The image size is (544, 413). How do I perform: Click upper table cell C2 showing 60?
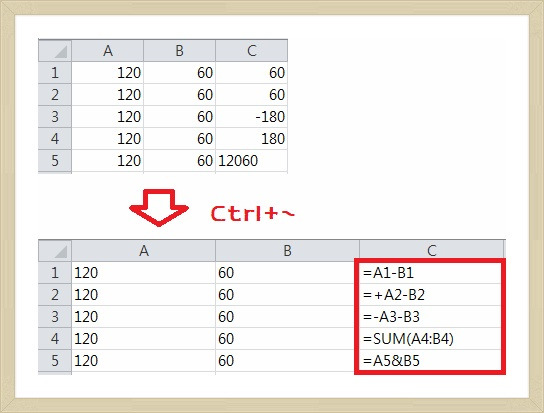pos(252,94)
